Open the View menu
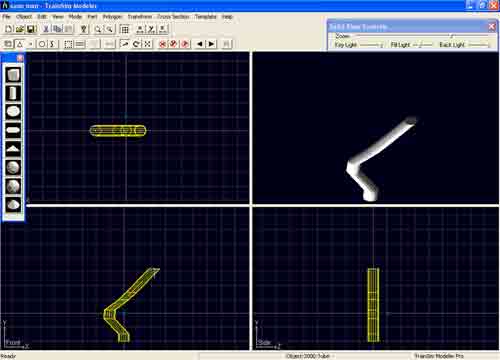This screenshot has width=500, height=360. point(58,16)
